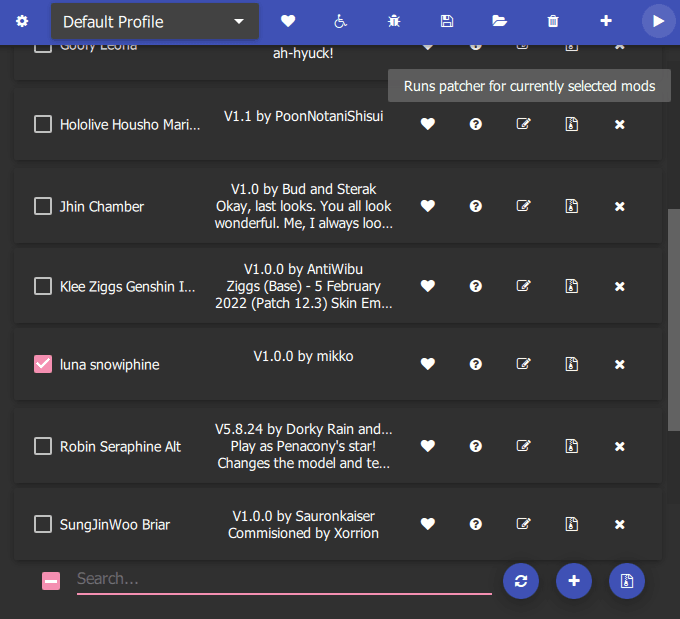Image resolution: width=680 pixels, height=619 pixels.
Task: Run the patcher with the play button
Action: click(x=658, y=21)
